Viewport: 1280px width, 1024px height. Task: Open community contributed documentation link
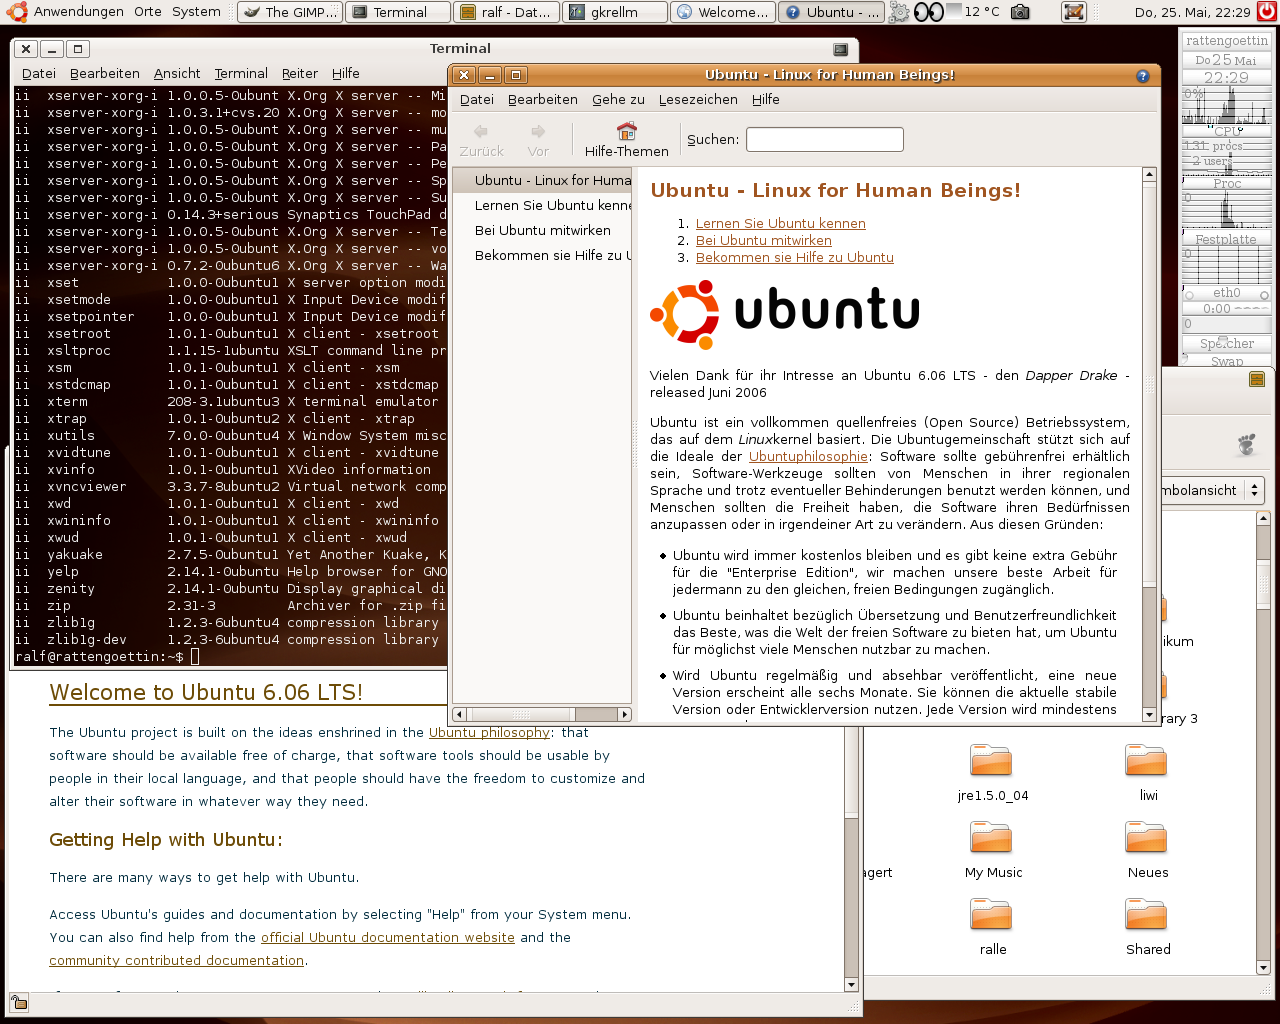point(177,961)
